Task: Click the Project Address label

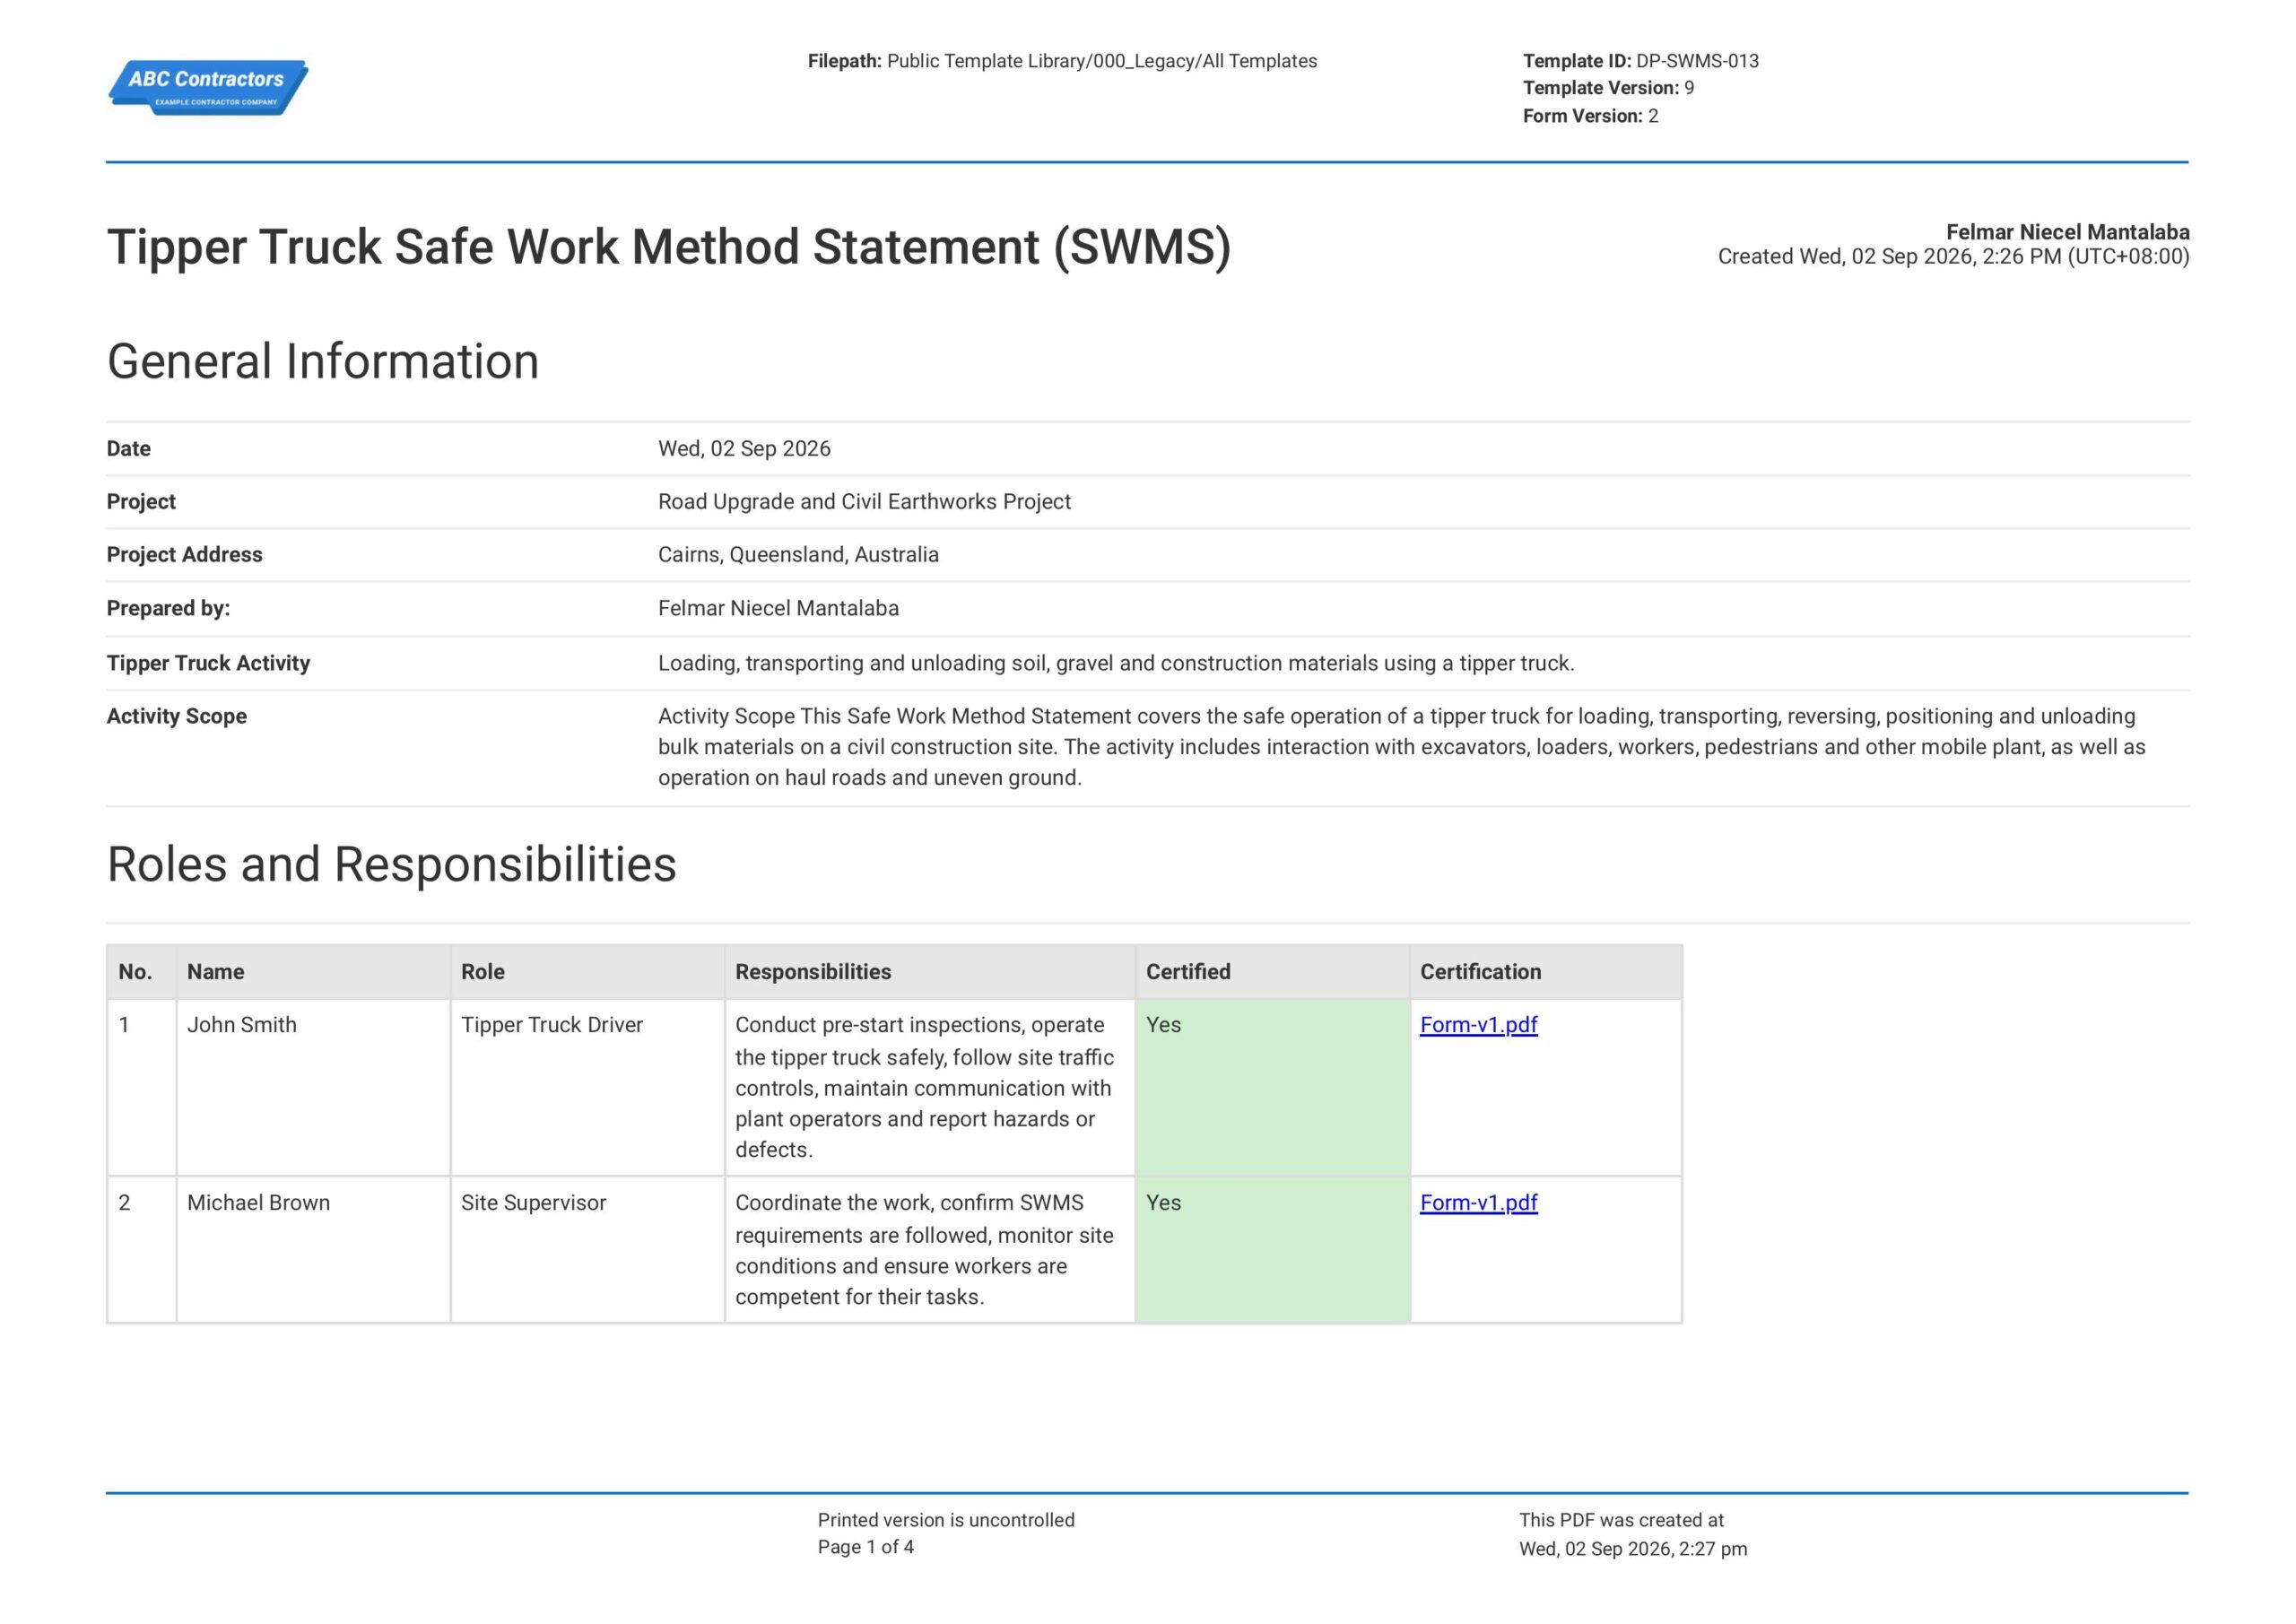Action: coord(185,555)
